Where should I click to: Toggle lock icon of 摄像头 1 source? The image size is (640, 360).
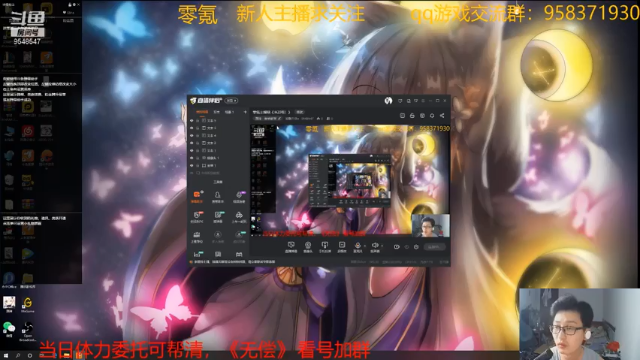tap(198, 158)
